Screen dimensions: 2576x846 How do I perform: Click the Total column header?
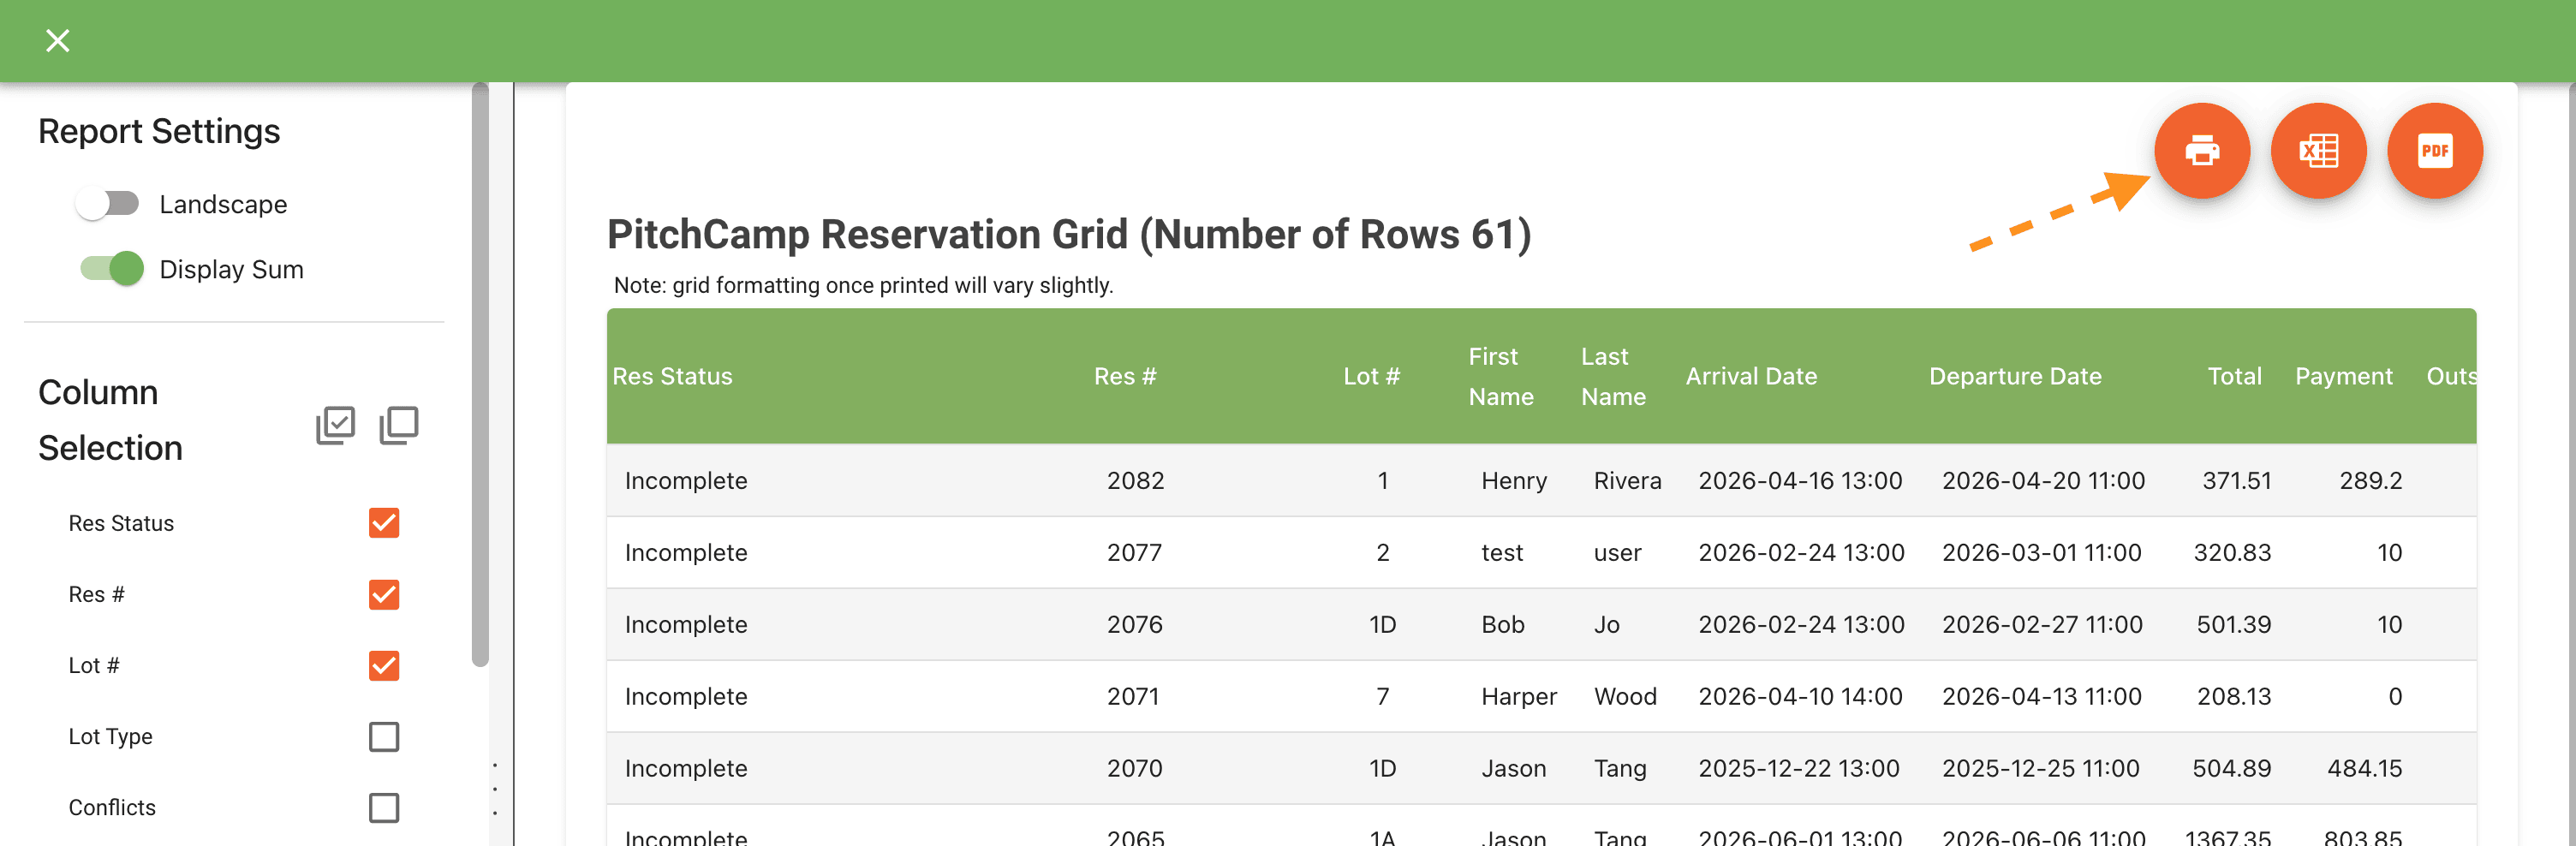(2233, 376)
